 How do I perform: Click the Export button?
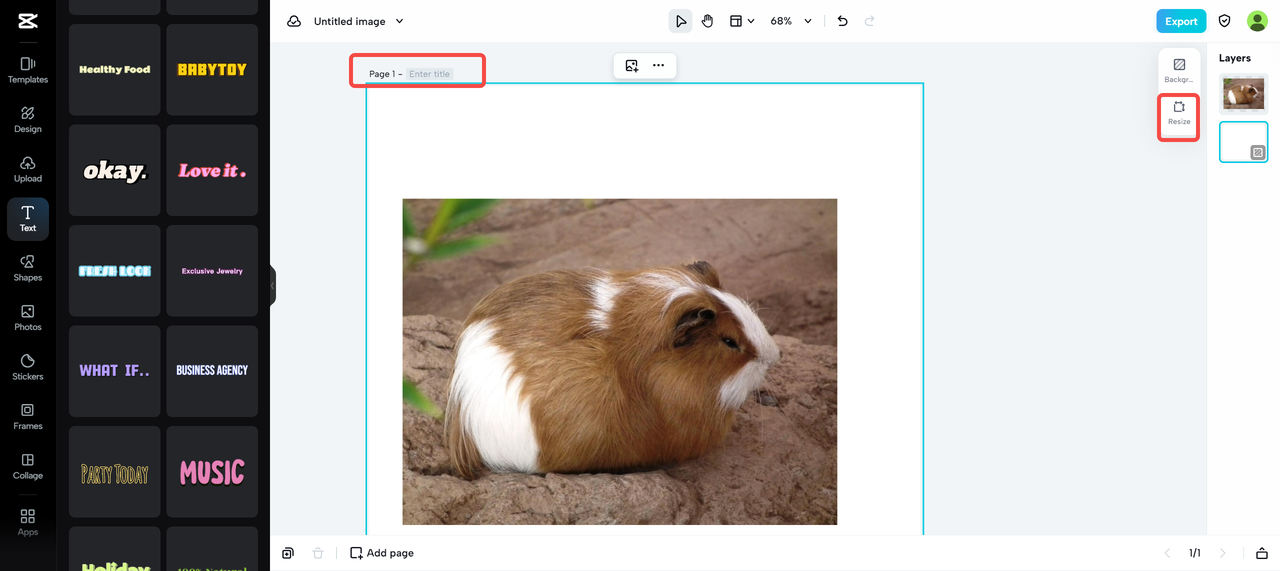click(x=1181, y=21)
